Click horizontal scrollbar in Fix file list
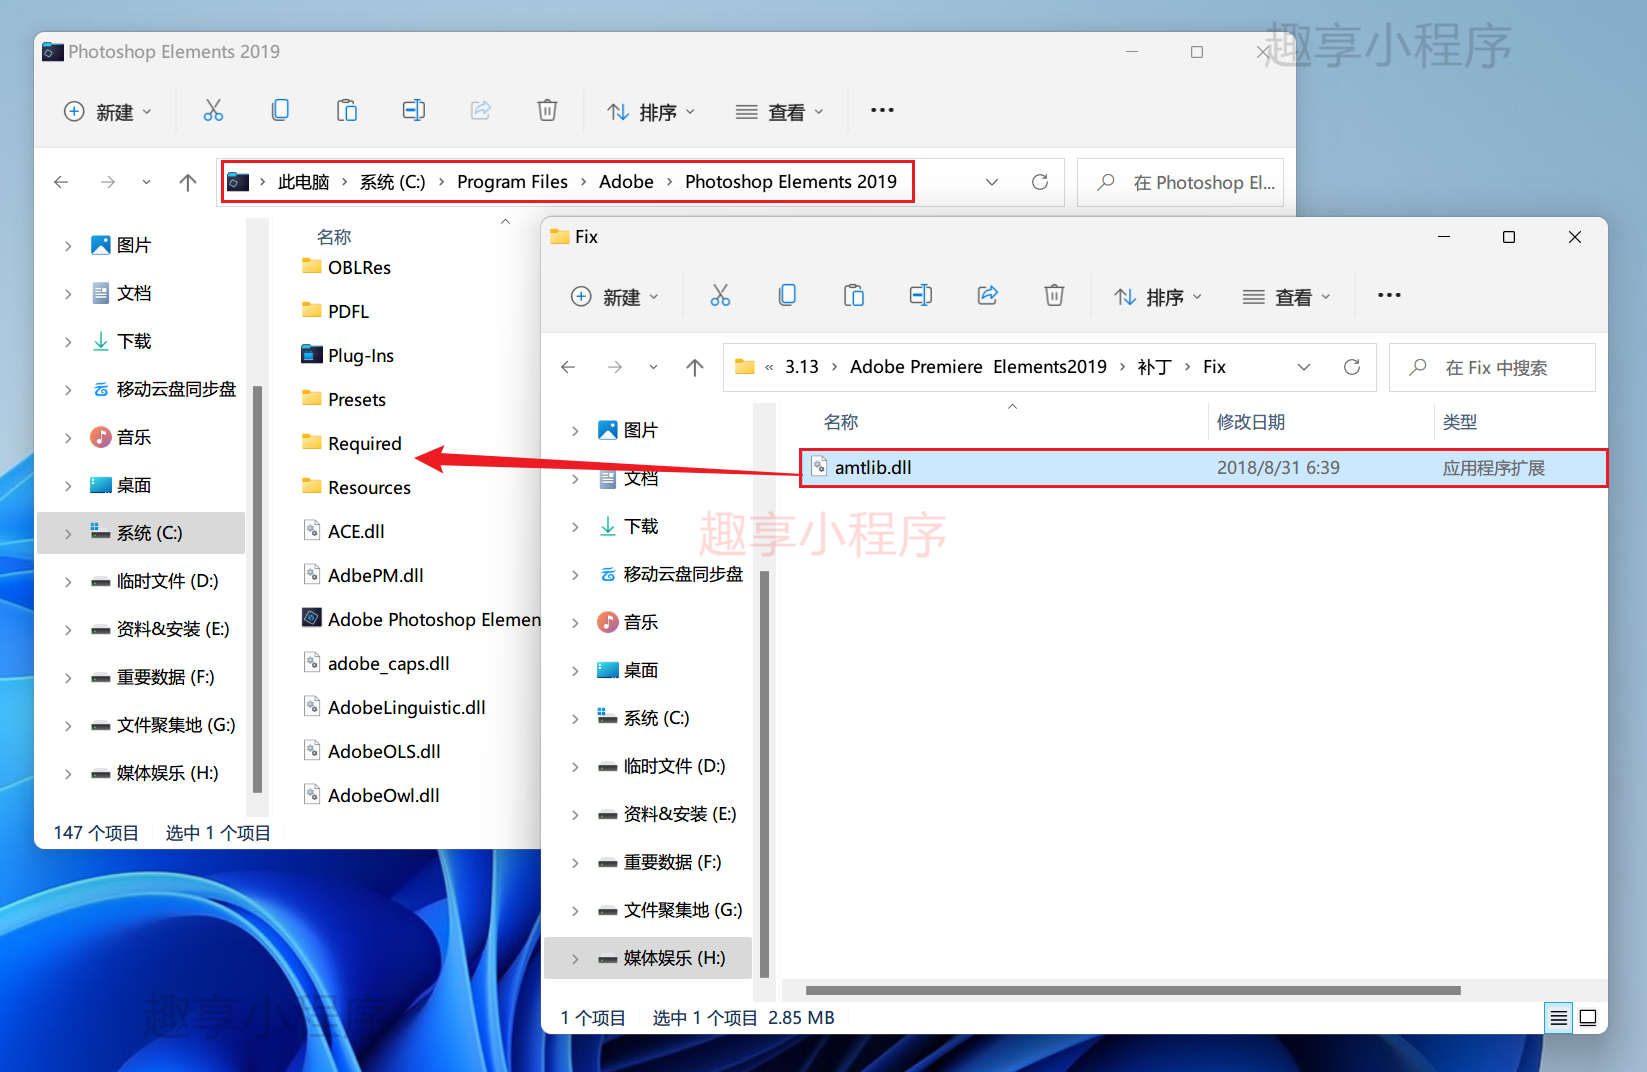The height and width of the screenshot is (1072, 1647). [1133, 990]
